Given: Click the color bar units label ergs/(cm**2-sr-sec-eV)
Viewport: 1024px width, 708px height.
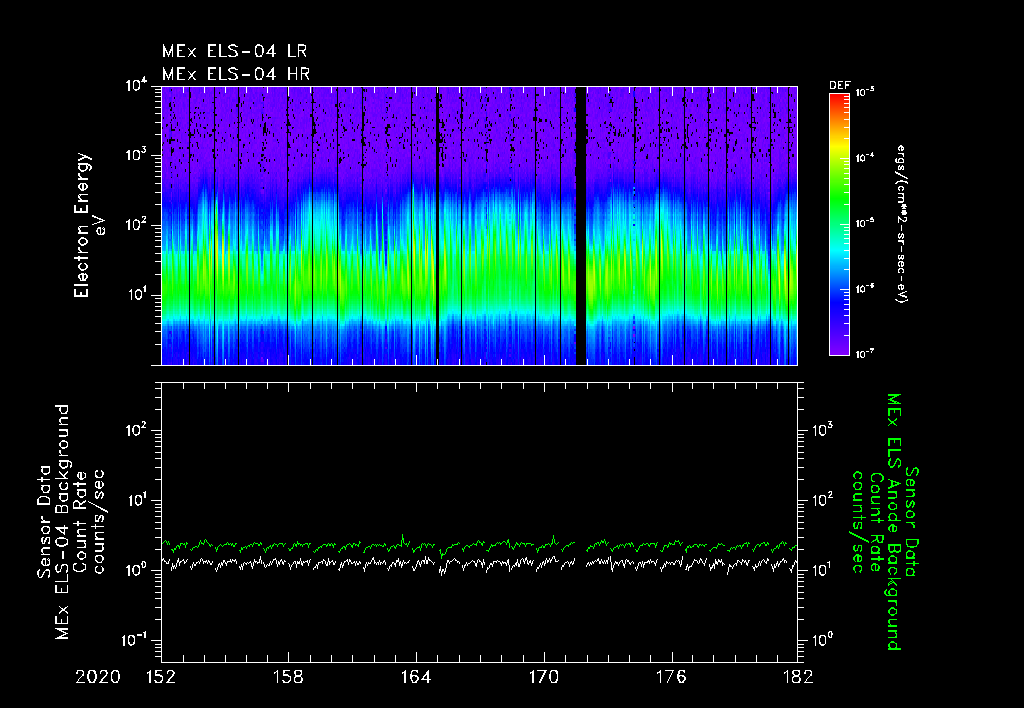Looking at the screenshot, I should click(902, 224).
